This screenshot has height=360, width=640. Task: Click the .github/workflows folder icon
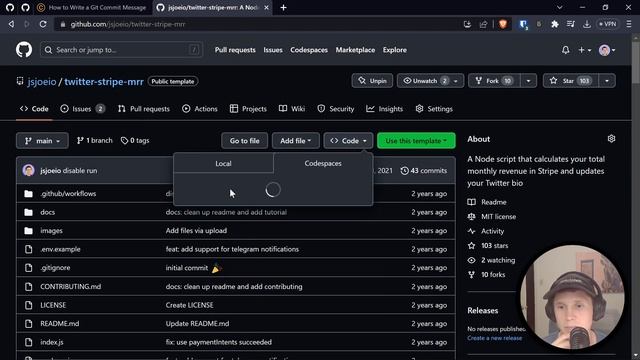point(28,193)
